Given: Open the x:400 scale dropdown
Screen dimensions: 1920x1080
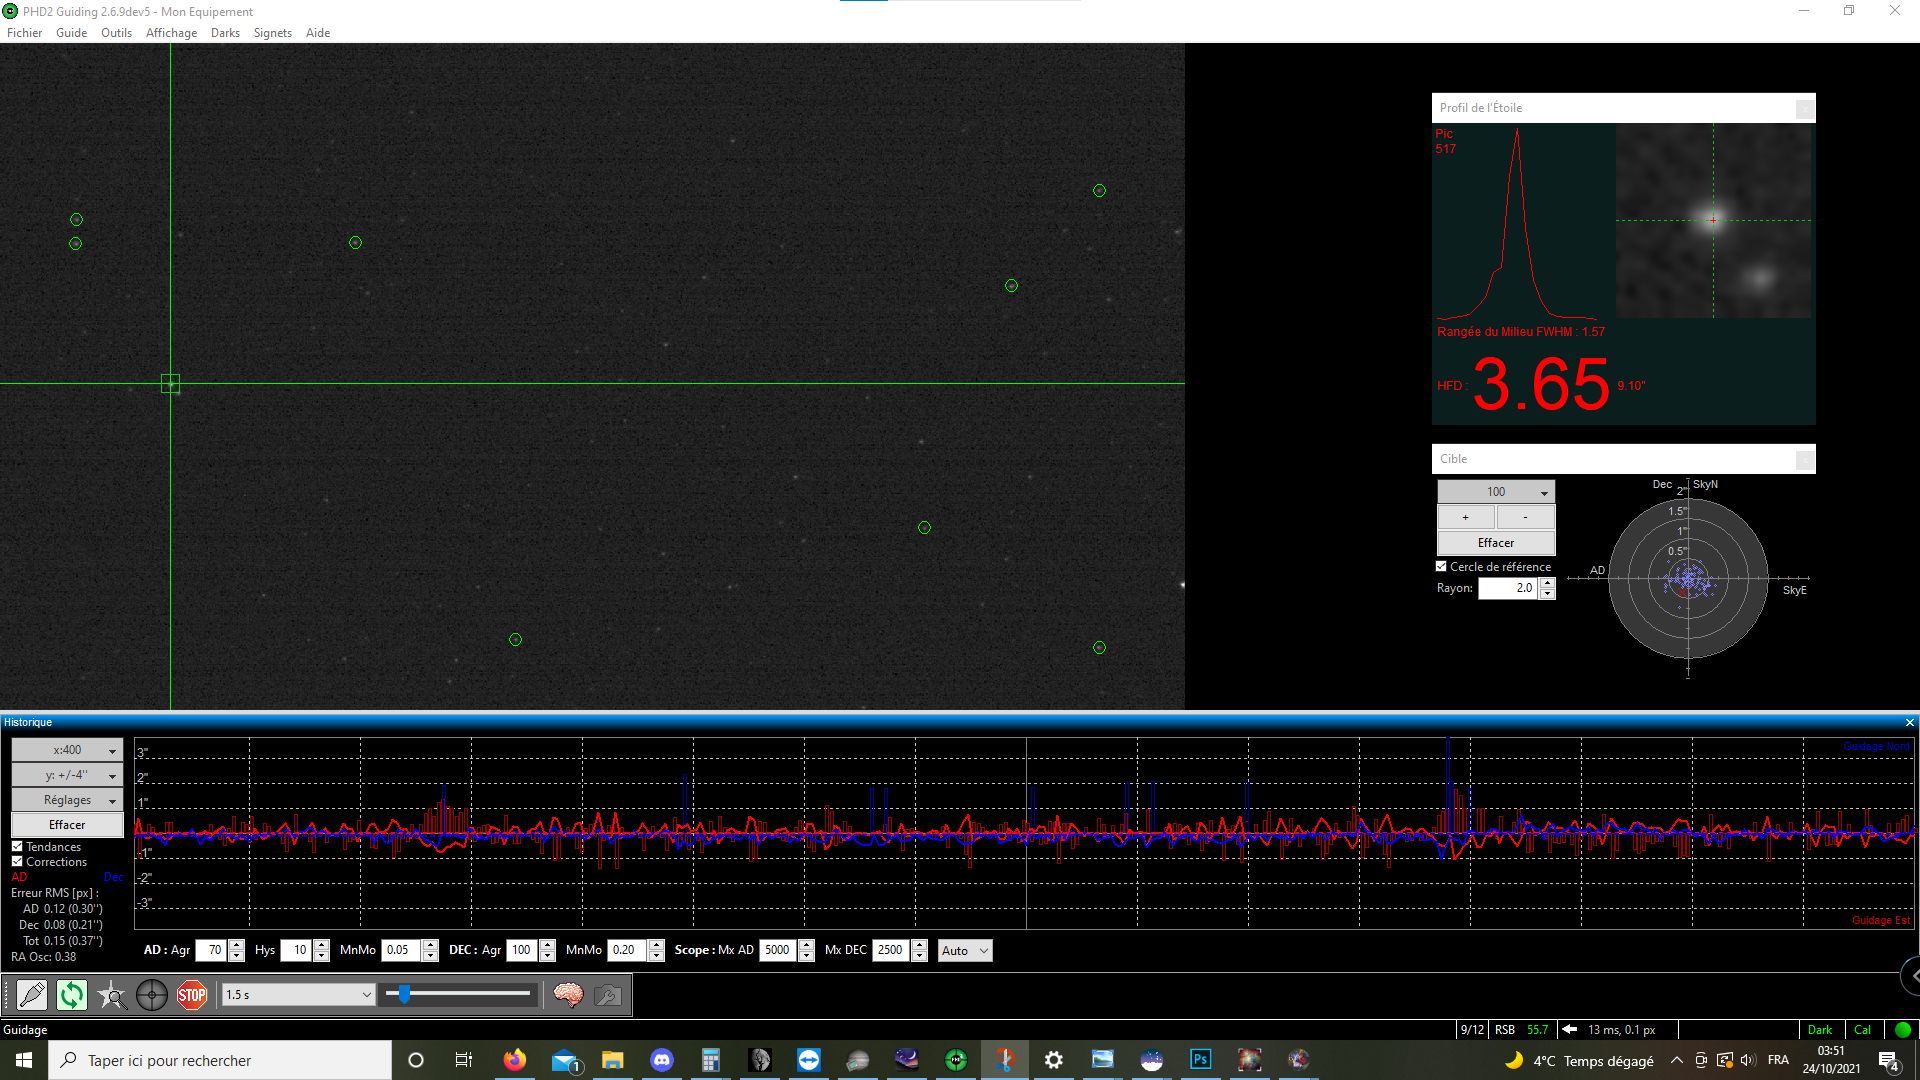Looking at the screenshot, I should point(67,750).
